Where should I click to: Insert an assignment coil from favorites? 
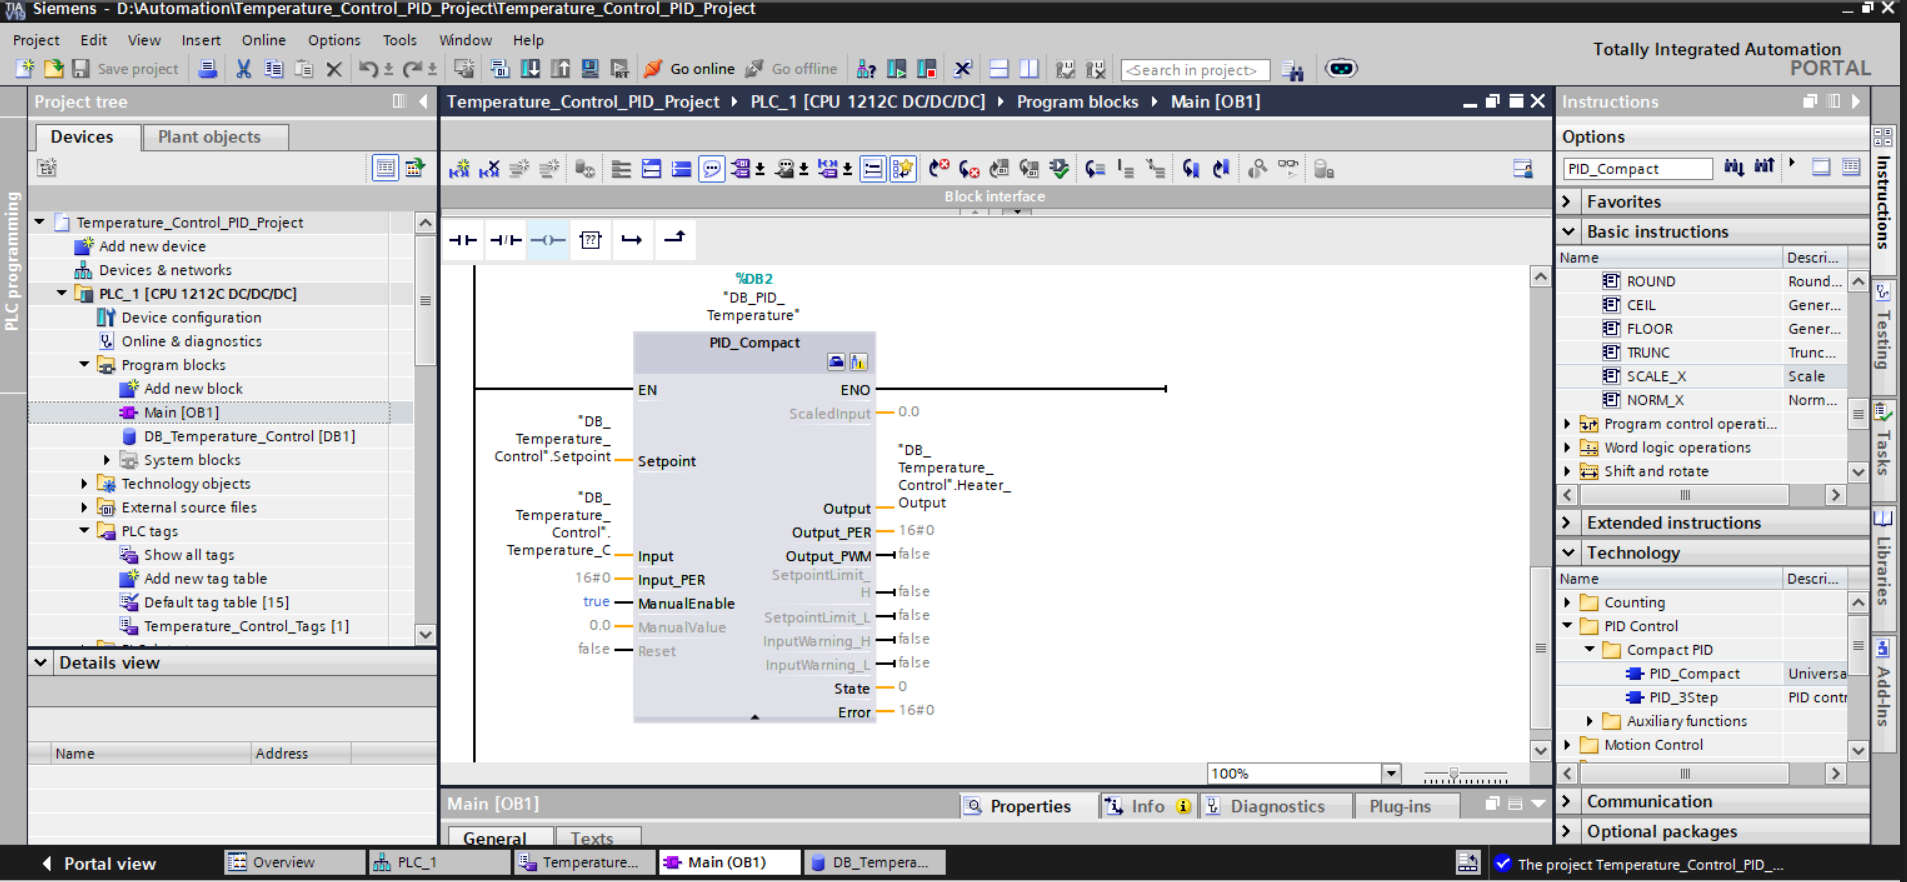click(548, 240)
